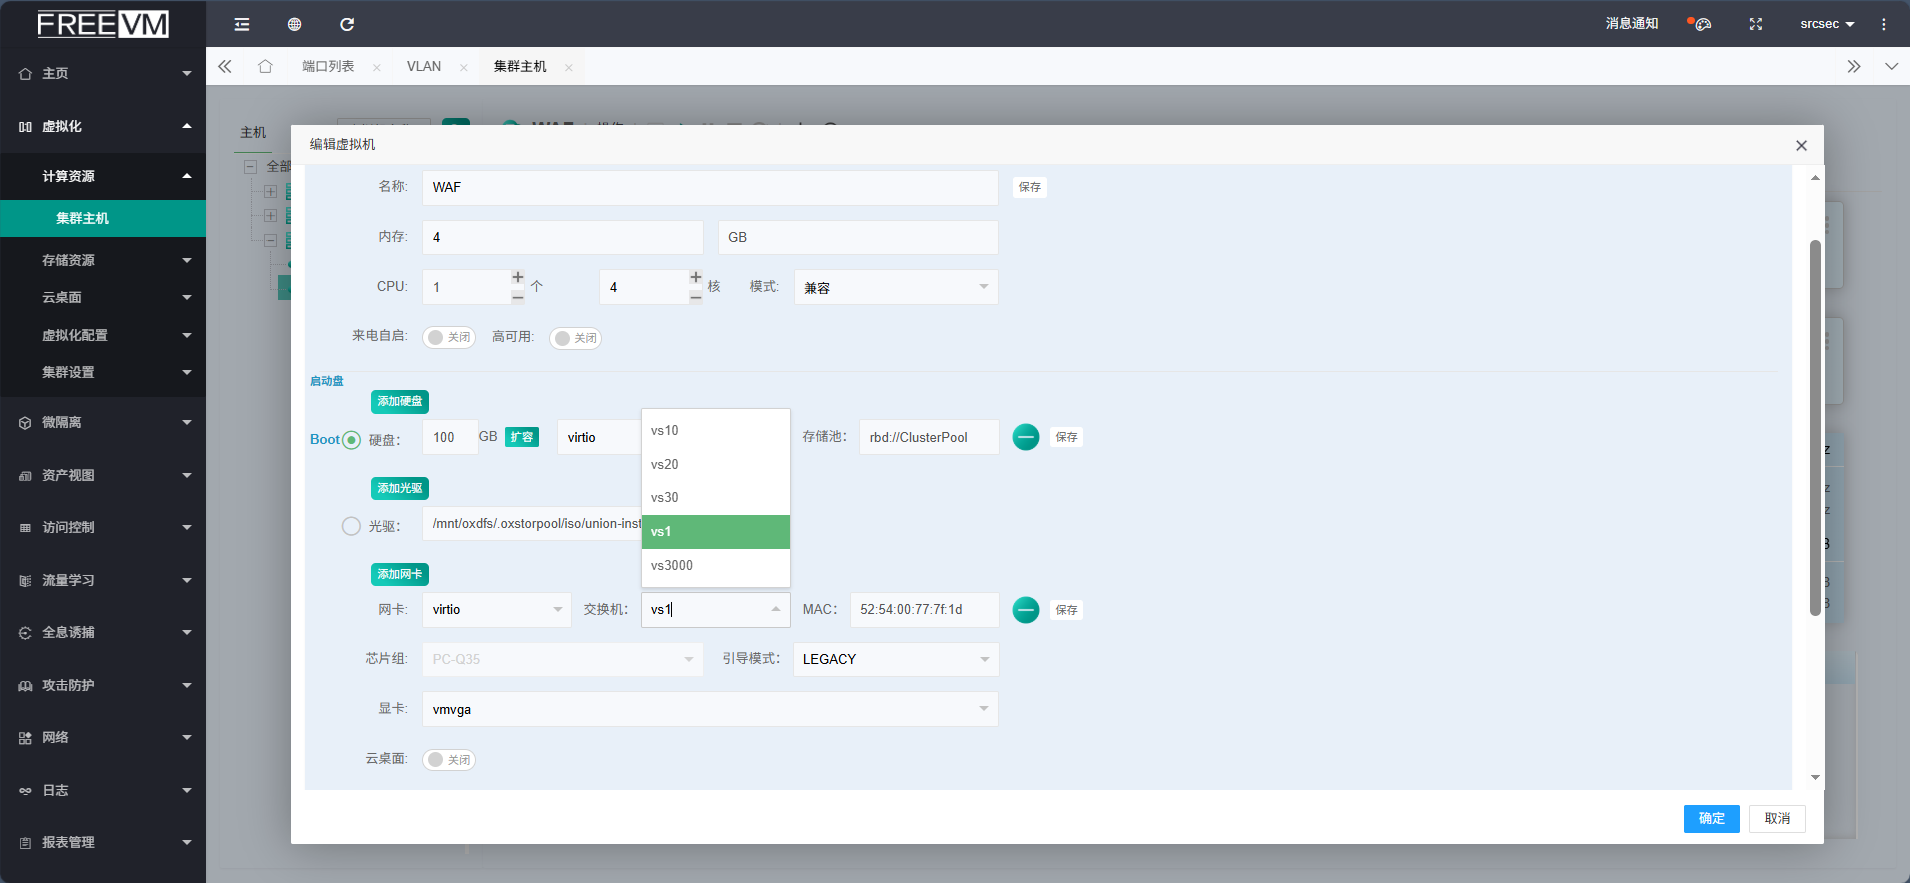This screenshot has height=883, width=1910.
Task: Click the globe language icon
Action: pyautogui.click(x=294, y=24)
